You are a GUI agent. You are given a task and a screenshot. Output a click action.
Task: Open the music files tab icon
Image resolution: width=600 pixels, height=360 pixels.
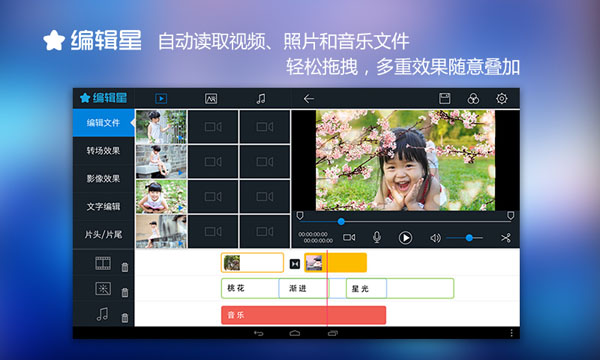tap(261, 99)
